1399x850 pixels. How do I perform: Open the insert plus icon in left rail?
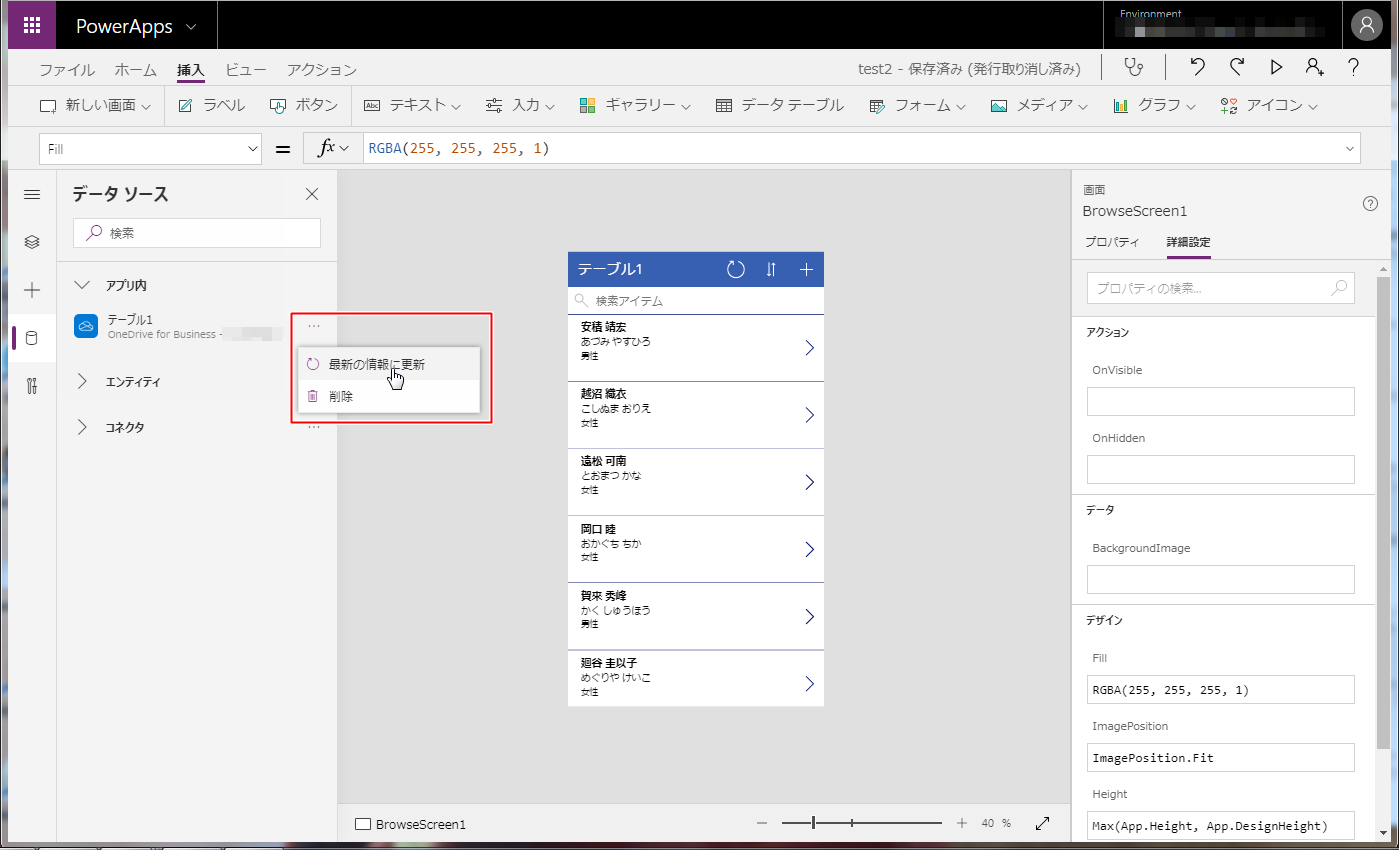click(32, 290)
